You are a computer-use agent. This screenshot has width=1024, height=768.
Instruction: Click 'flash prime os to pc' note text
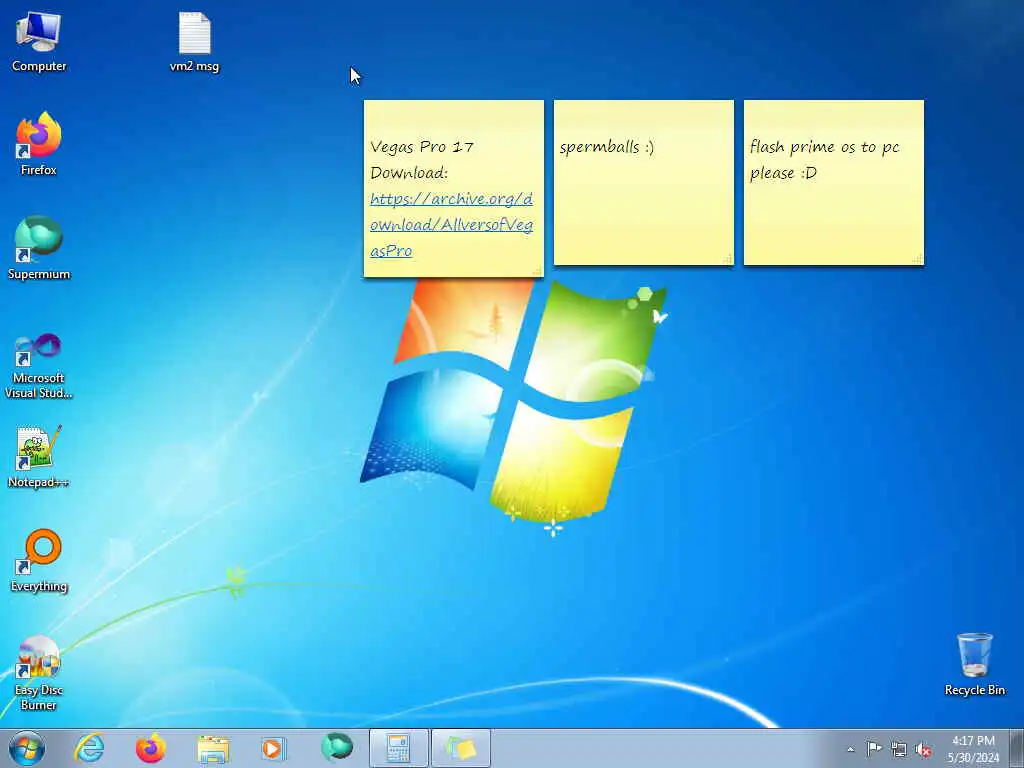(x=824, y=147)
